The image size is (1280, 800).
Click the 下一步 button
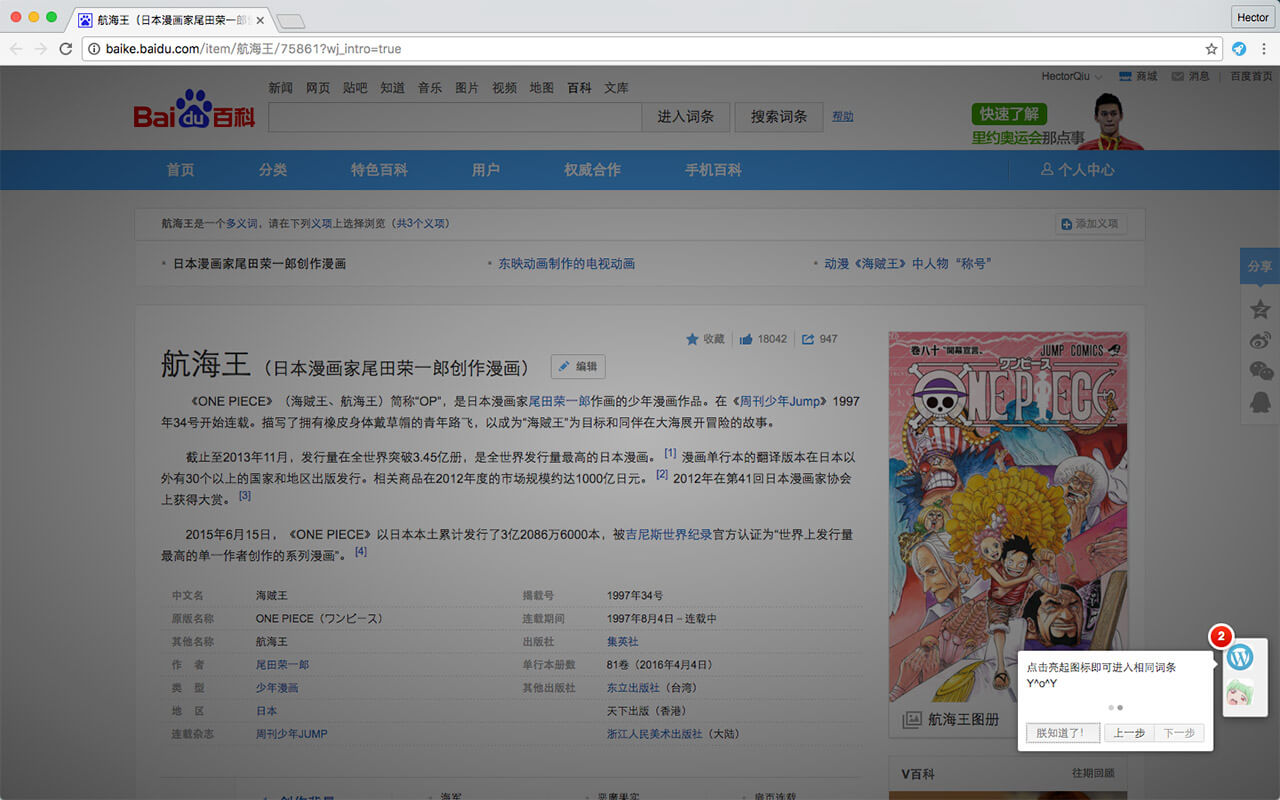(1179, 733)
